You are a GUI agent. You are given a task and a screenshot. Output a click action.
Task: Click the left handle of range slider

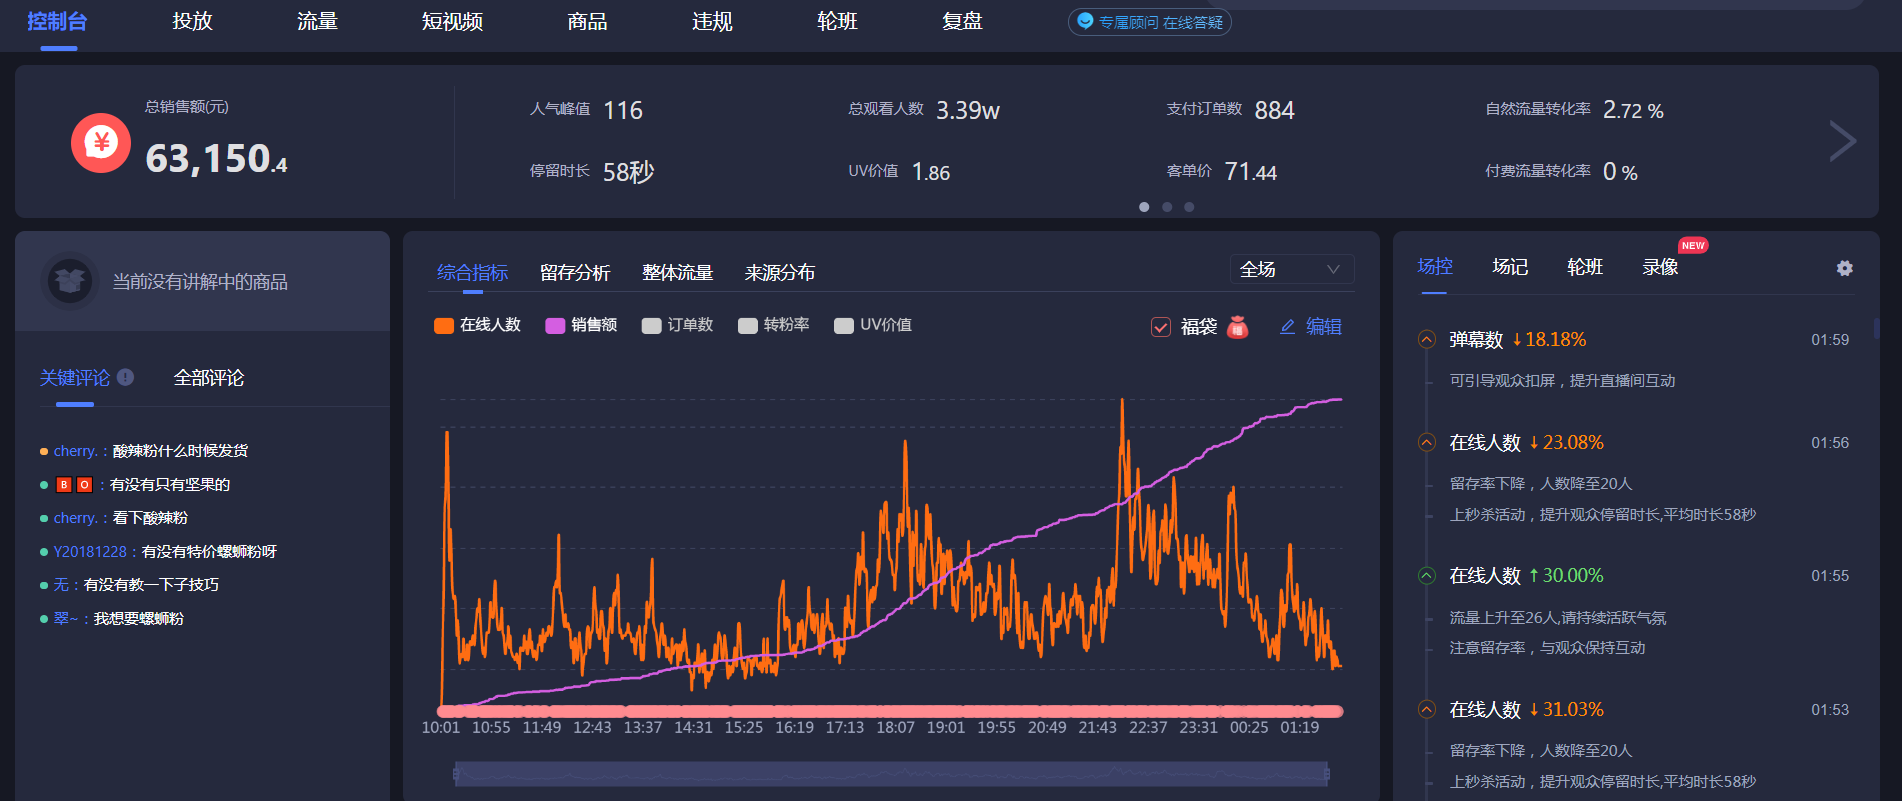click(x=456, y=773)
